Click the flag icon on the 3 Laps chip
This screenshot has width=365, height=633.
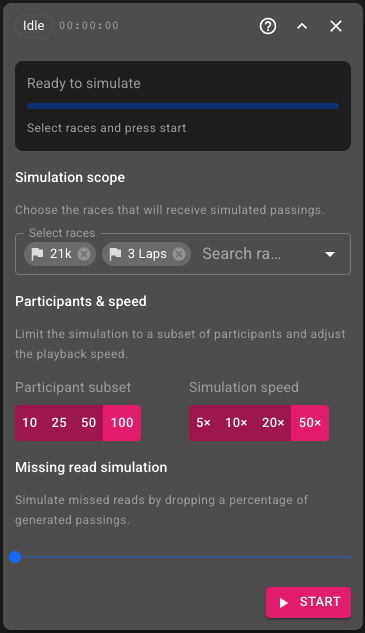click(115, 254)
